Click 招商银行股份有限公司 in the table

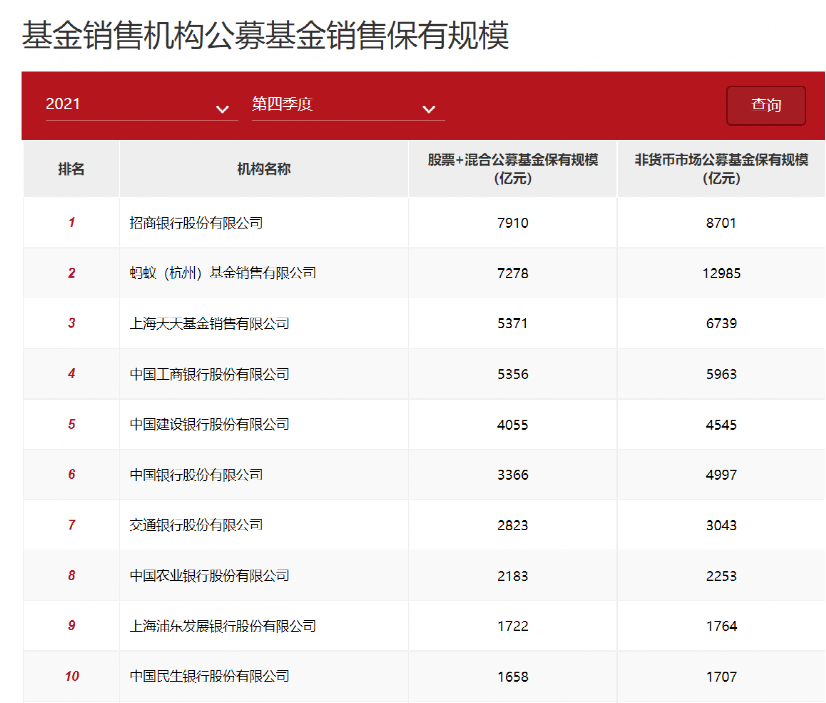[x=196, y=223]
